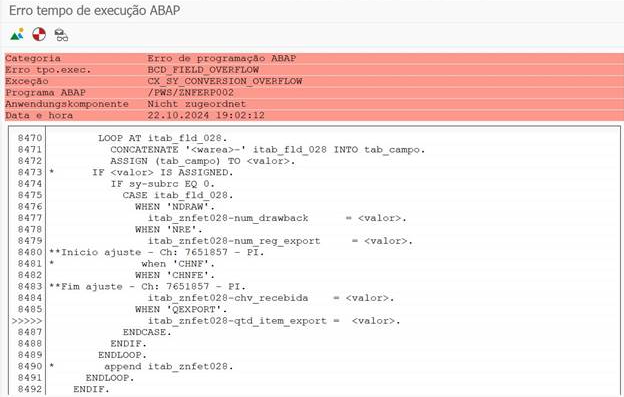
Task: Click runtime error BCD_FIELD_OVERFLOW value
Action: point(203,70)
